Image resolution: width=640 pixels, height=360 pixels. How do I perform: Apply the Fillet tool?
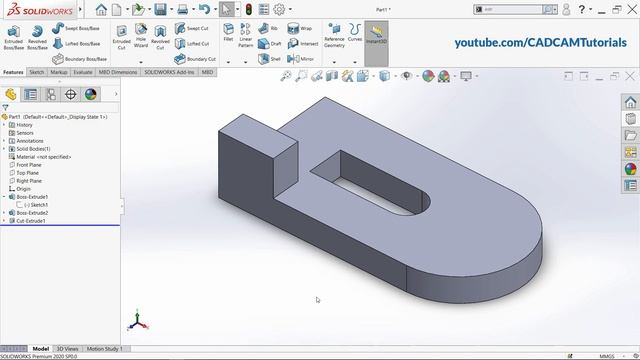[228, 32]
